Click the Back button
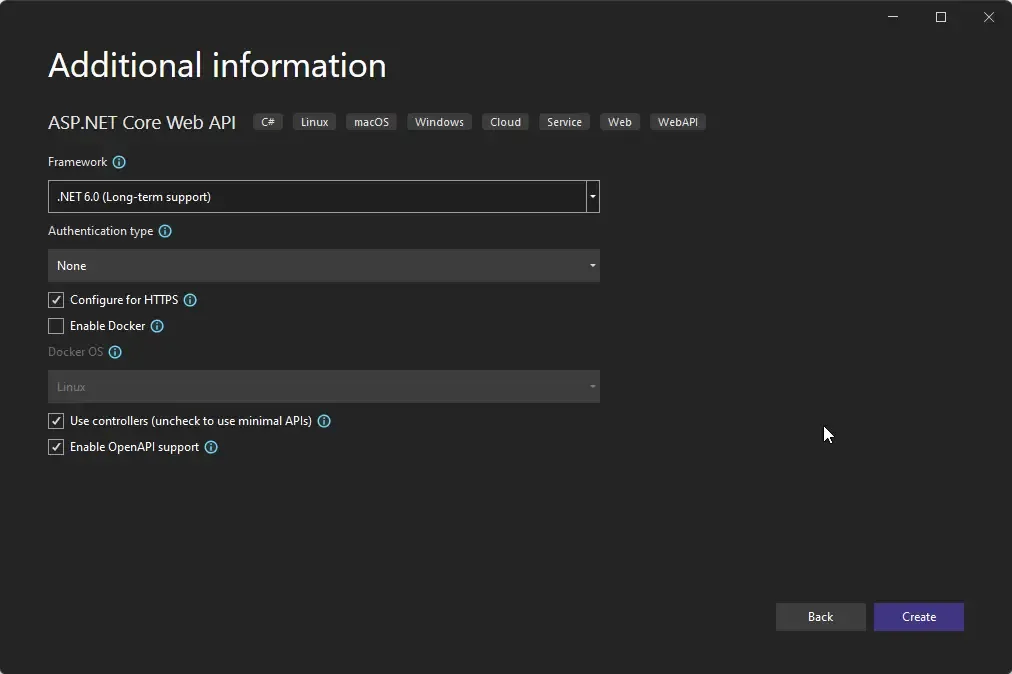Viewport: 1012px width, 674px height. coord(820,617)
